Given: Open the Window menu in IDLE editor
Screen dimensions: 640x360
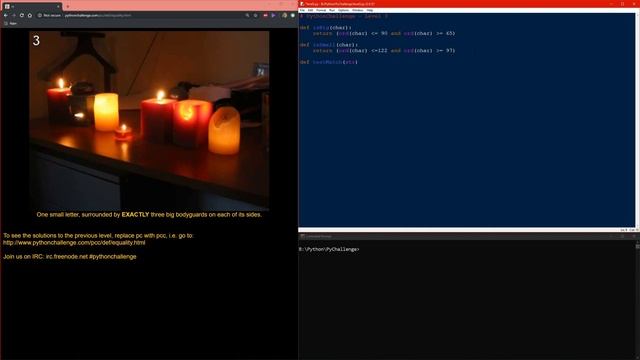Looking at the screenshot, I should 358,10.
